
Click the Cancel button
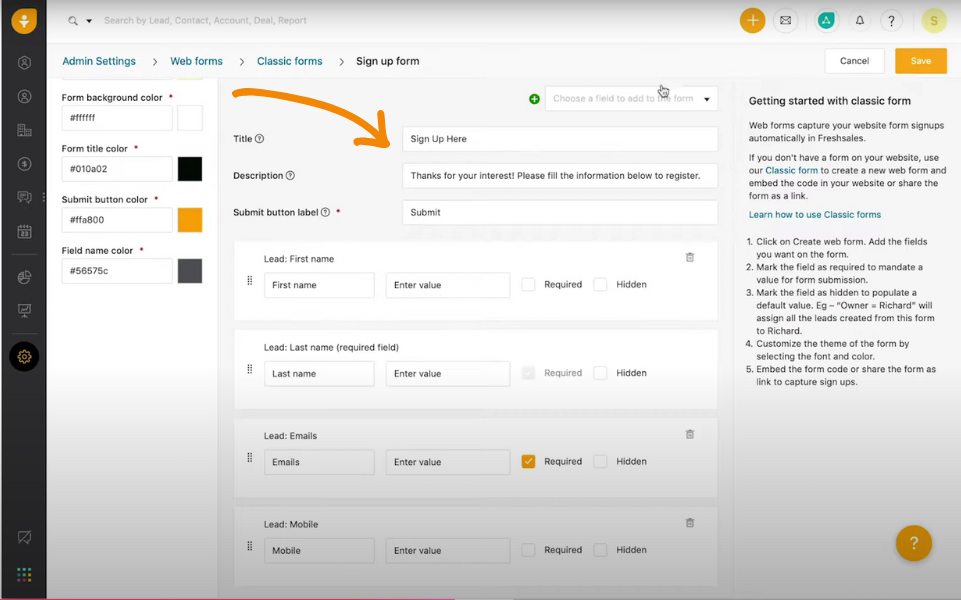pyautogui.click(x=854, y=61)
